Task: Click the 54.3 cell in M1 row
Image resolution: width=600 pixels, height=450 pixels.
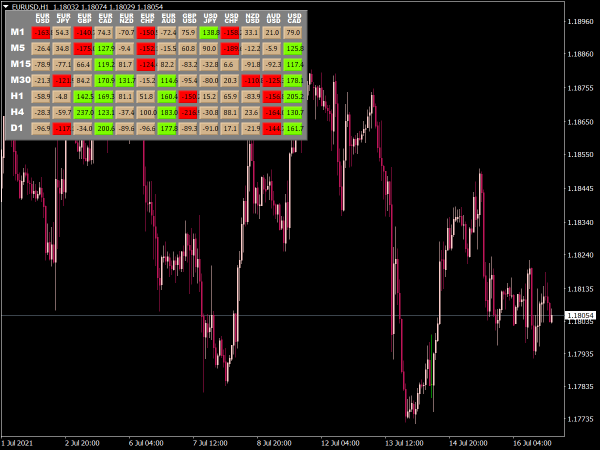Action: pyautogui.click(x=62, y=33)
